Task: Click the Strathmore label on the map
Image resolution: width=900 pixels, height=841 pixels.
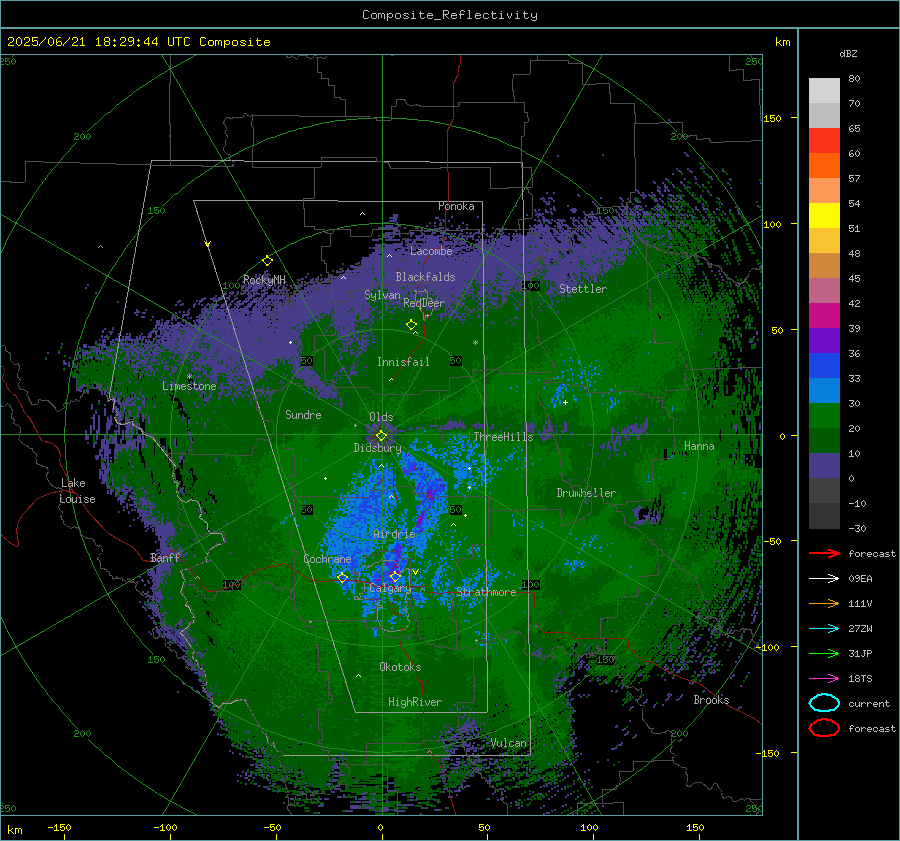Action: (x=486, y=592)
